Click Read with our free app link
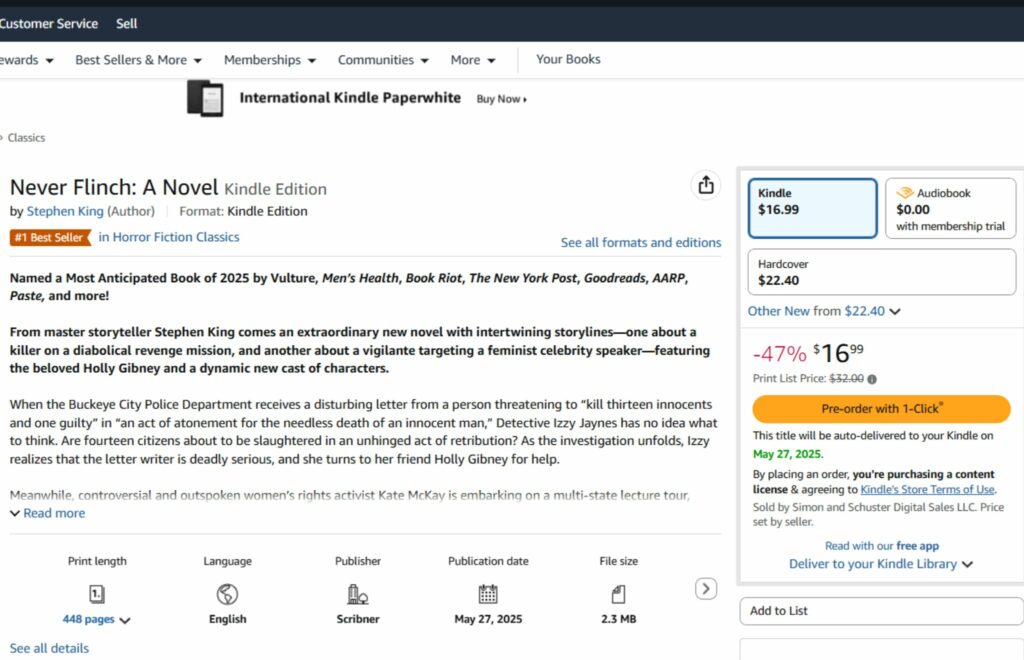This screenshot has width=1024, height=660. coord(882,546)
